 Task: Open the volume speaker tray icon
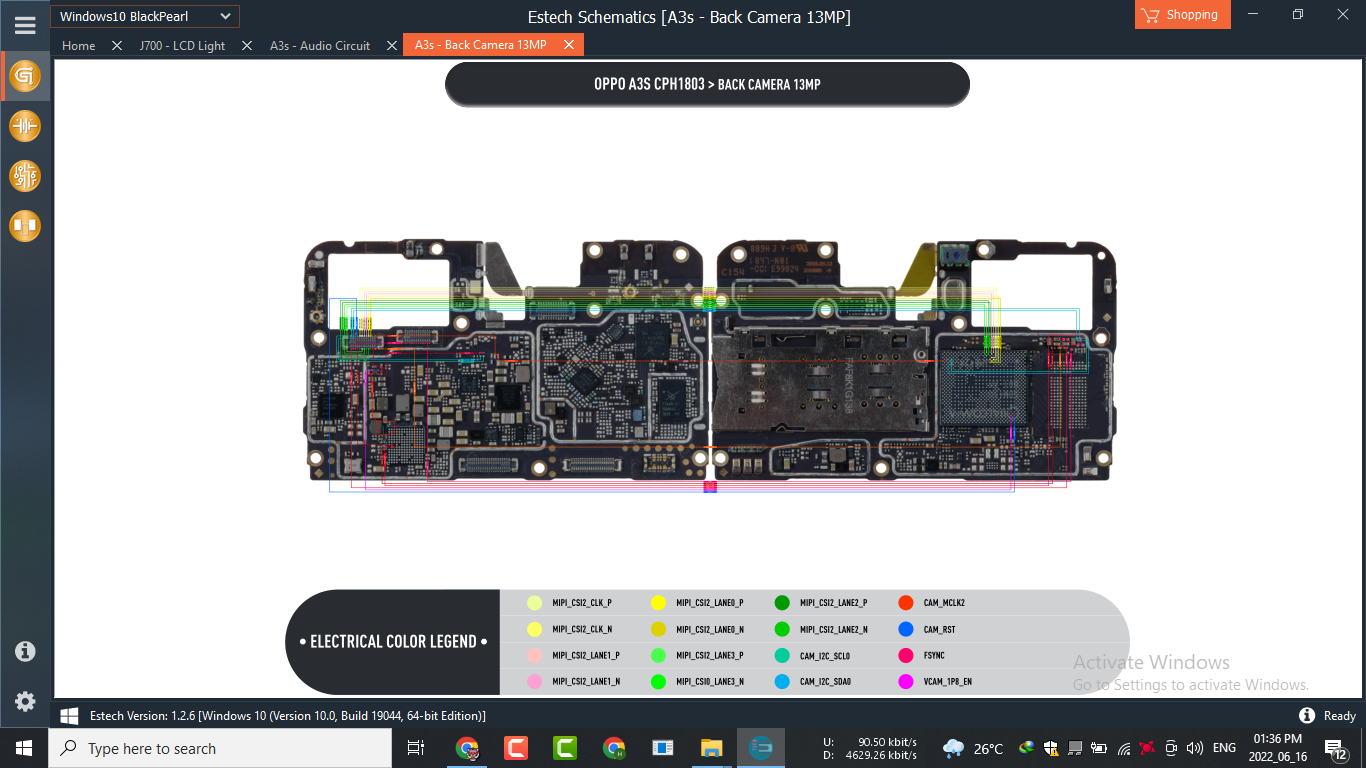(x=1194, y=748)
